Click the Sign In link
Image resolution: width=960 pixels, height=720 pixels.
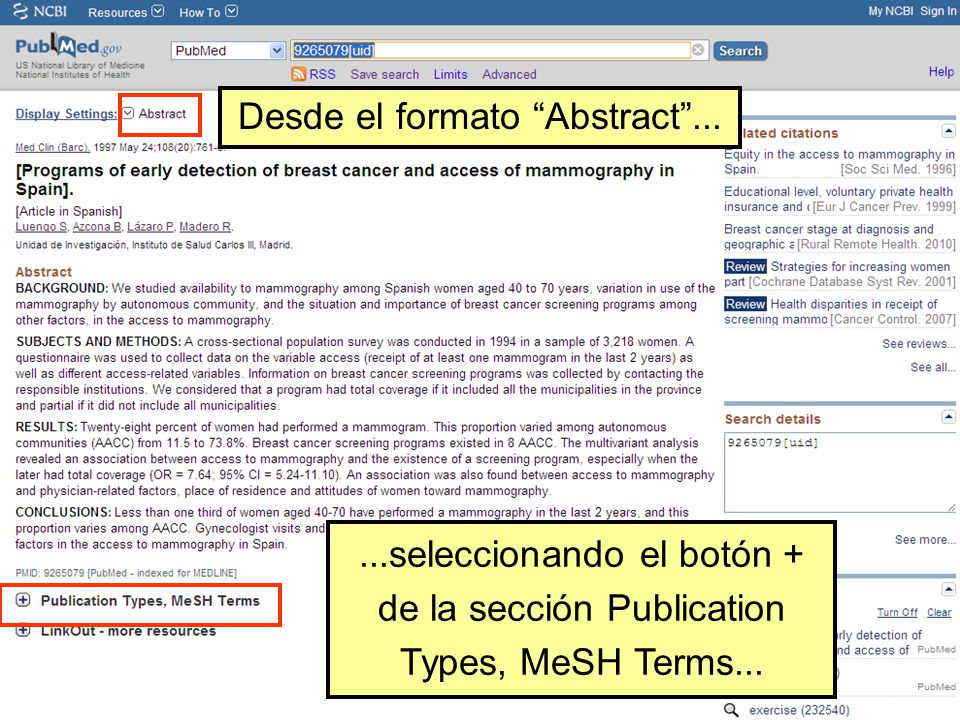click(938, 11)
